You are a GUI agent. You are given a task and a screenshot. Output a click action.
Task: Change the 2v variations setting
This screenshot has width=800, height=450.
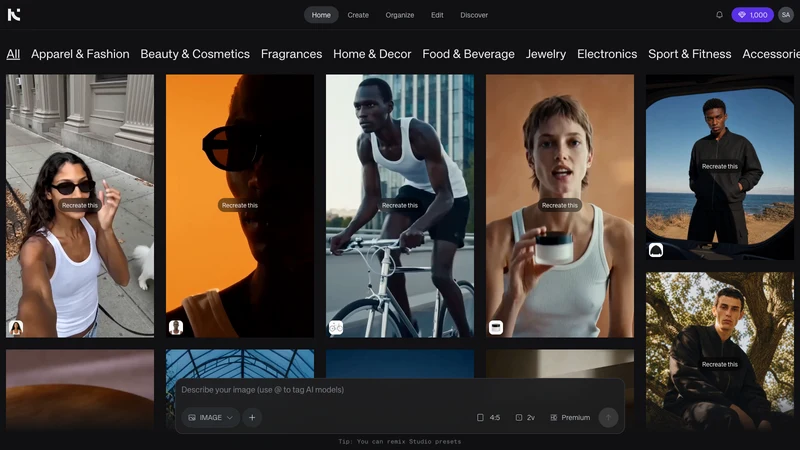pyautogui.click(x=525, y=417)
